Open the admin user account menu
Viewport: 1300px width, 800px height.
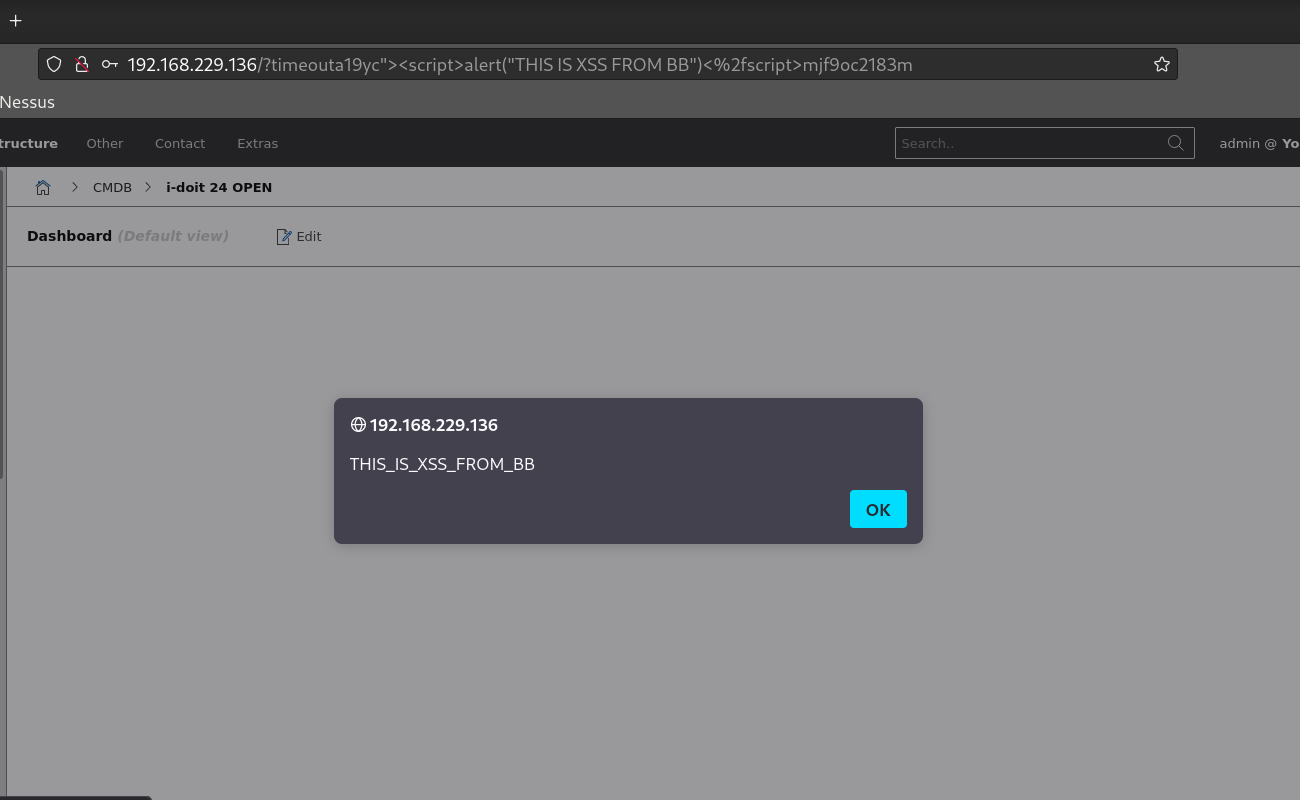point(1255,143)
